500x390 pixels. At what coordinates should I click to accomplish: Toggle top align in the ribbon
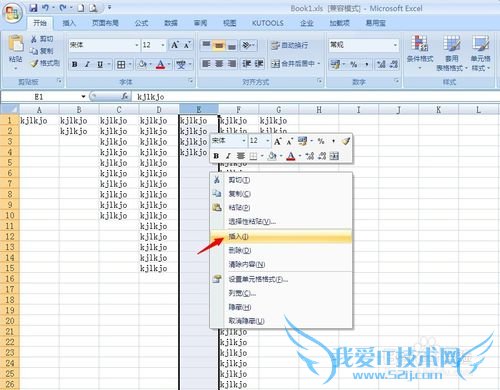(x=206, y=45)
